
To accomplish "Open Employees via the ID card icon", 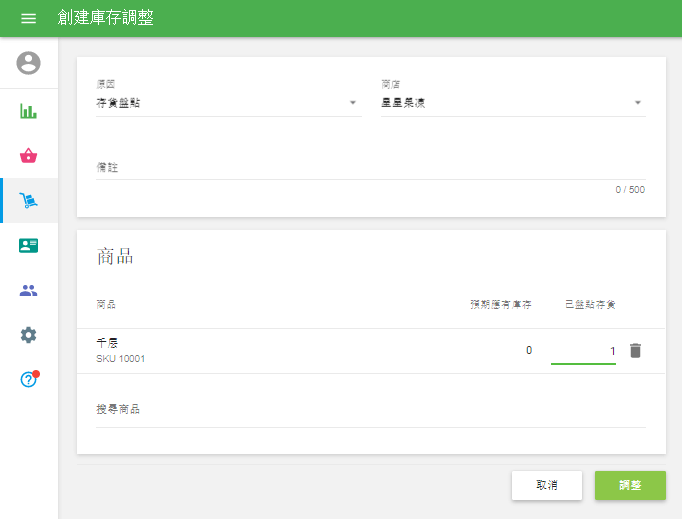I will pos(29,246).
